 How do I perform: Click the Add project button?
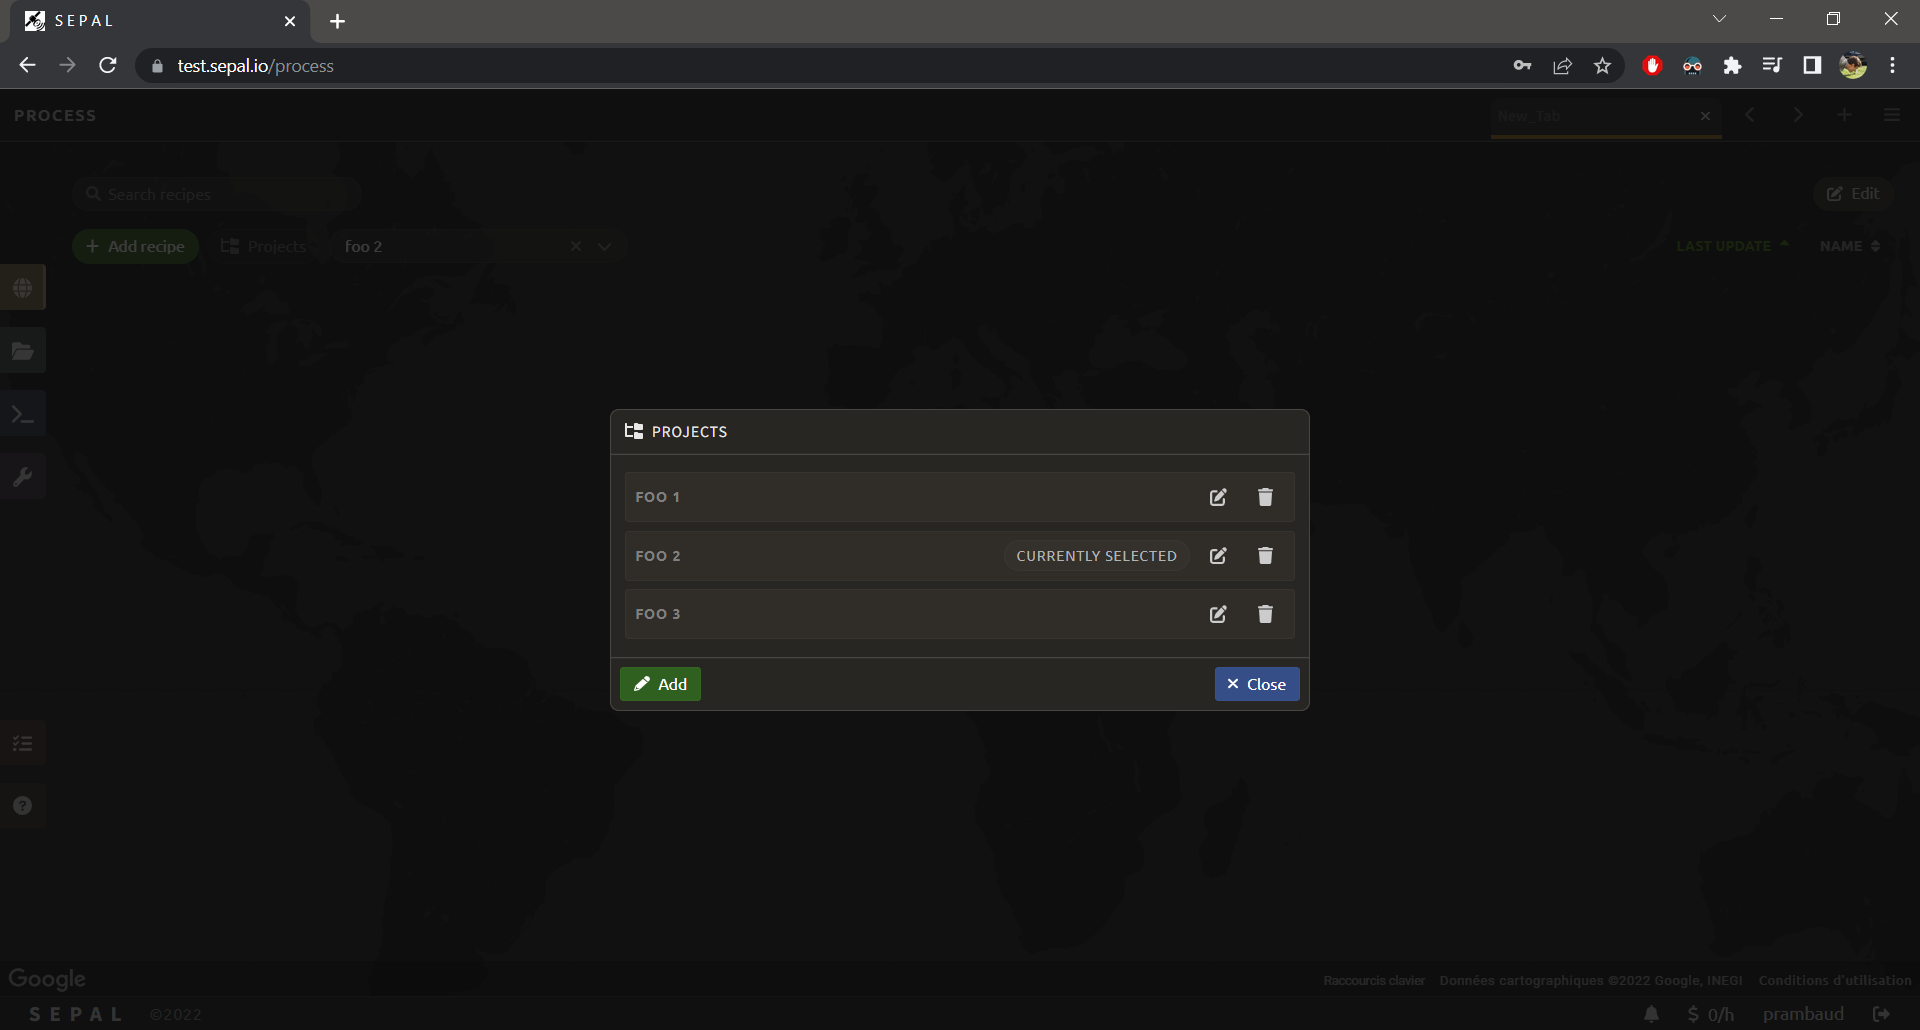pos(660,684)
